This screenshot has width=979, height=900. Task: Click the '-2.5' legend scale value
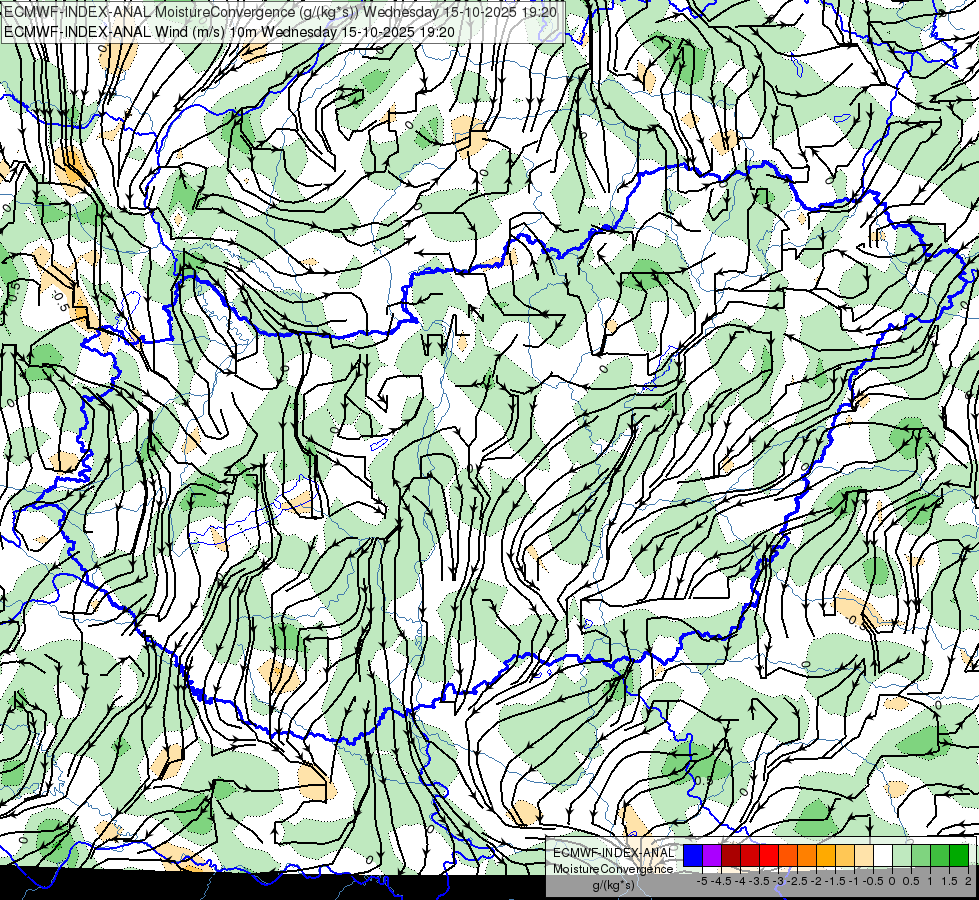point(798,881)
